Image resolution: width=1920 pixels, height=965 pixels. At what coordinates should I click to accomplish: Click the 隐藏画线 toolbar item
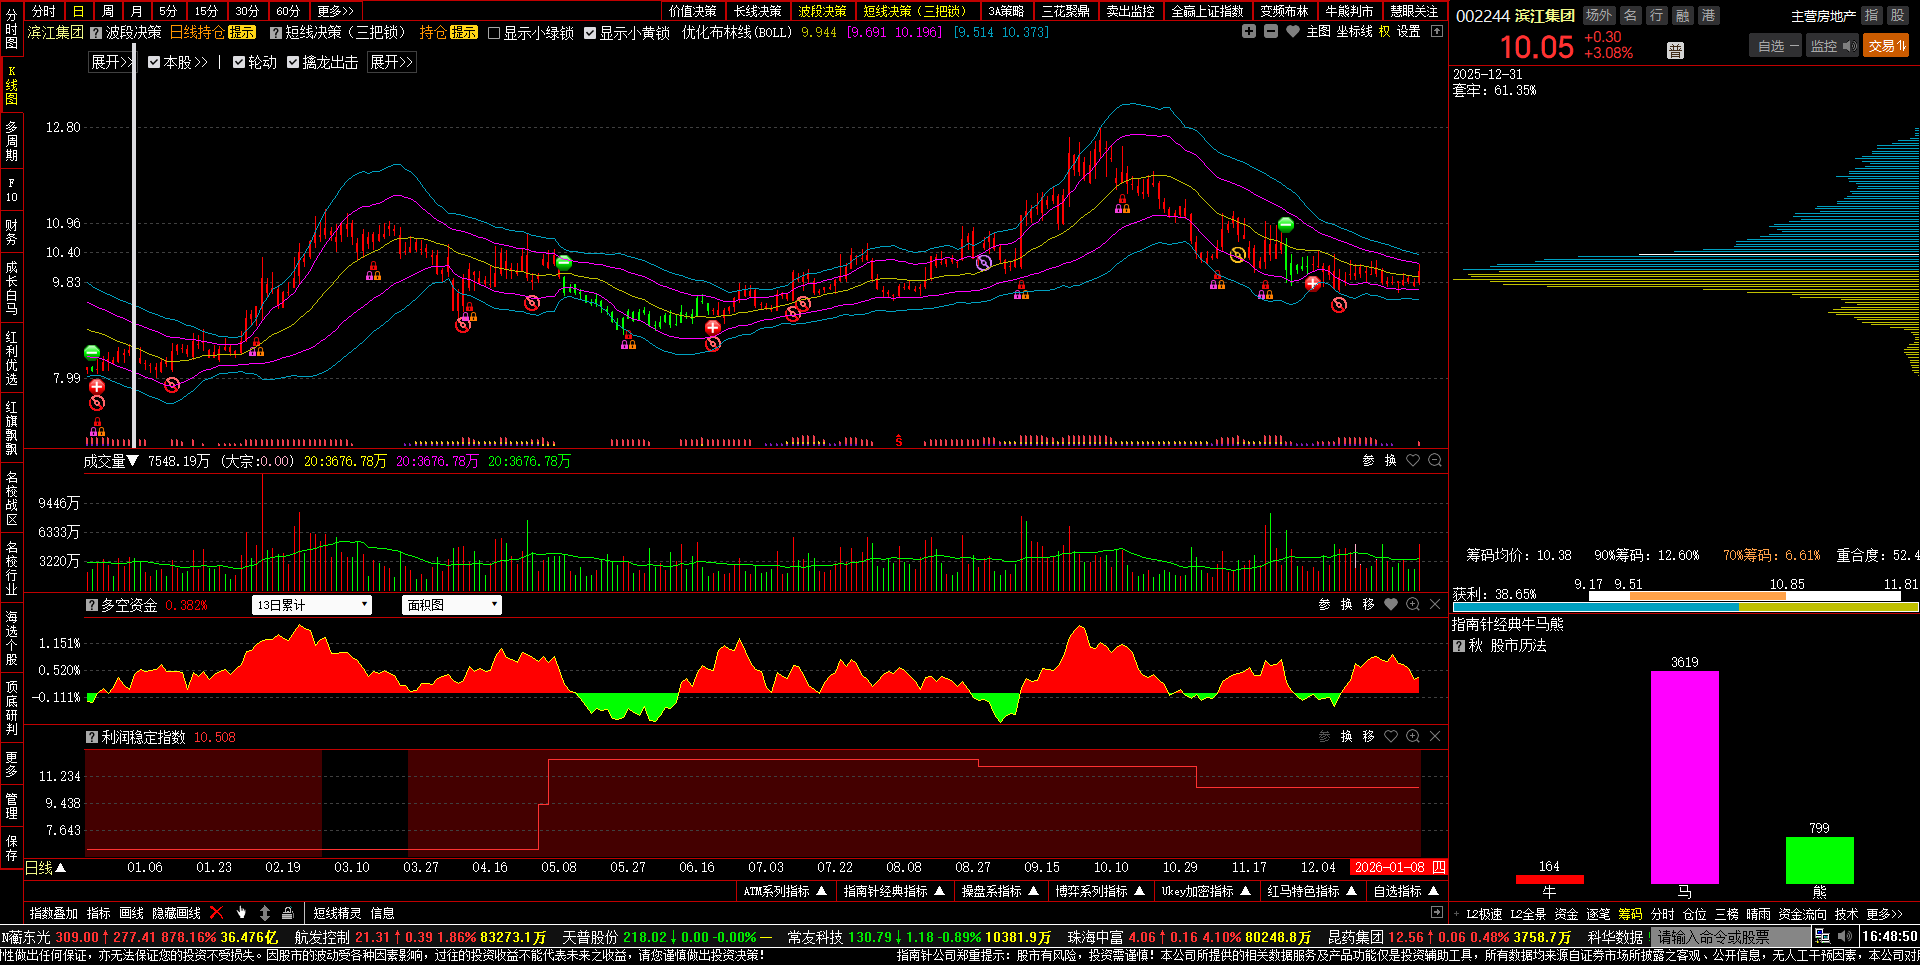[x=176, y=913]
